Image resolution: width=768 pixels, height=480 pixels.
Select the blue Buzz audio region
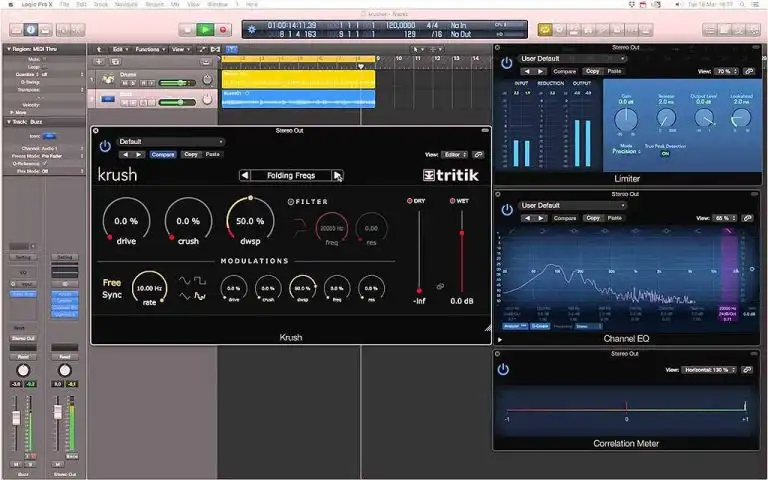point(298,98)
